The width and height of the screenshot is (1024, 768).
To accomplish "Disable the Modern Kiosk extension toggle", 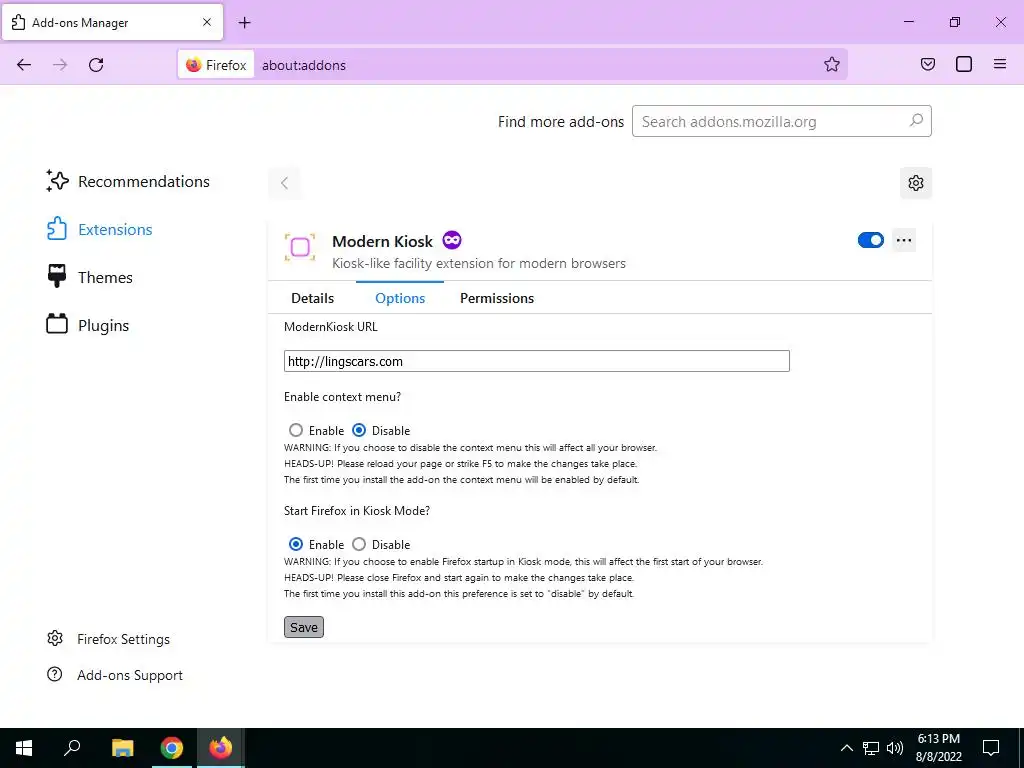I will (871, 240).
